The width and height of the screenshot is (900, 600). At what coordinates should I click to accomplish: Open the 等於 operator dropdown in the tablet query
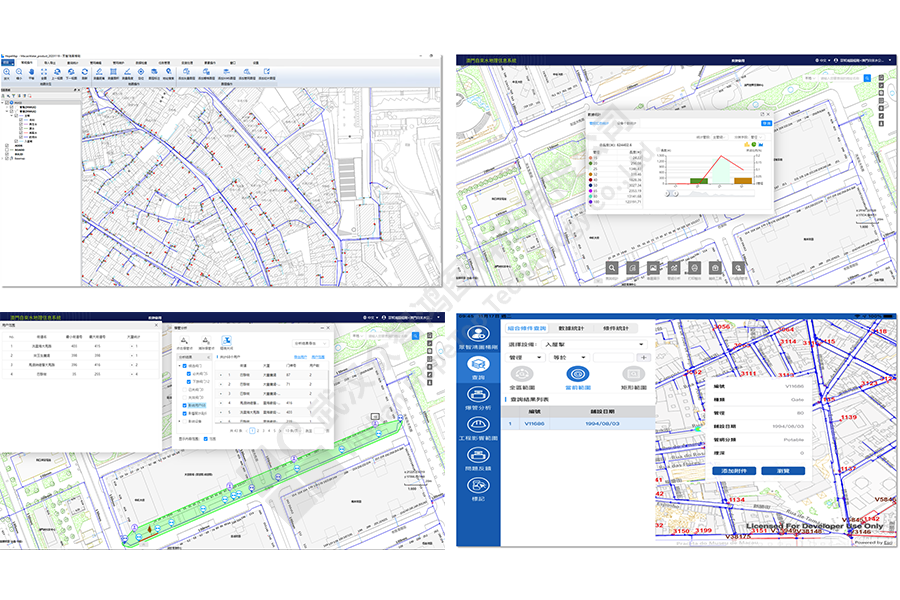(569, 358)
